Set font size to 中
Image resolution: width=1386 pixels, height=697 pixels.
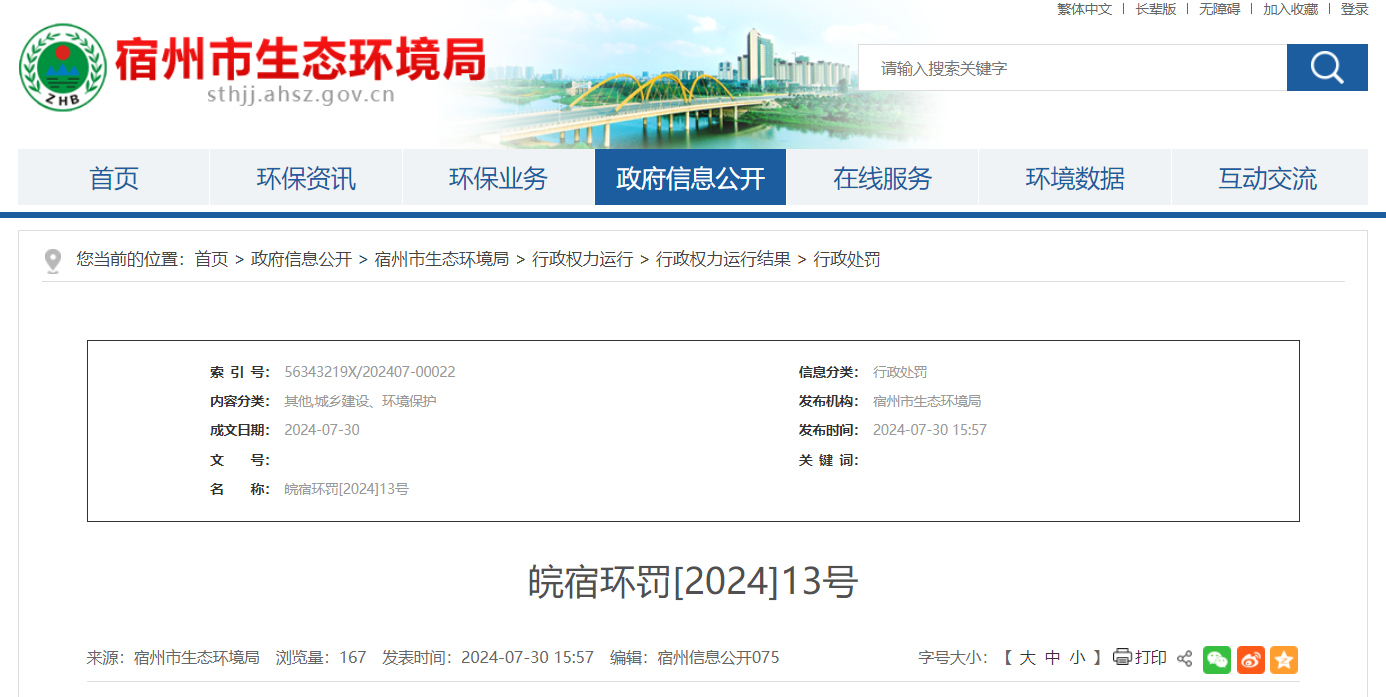1052,658
